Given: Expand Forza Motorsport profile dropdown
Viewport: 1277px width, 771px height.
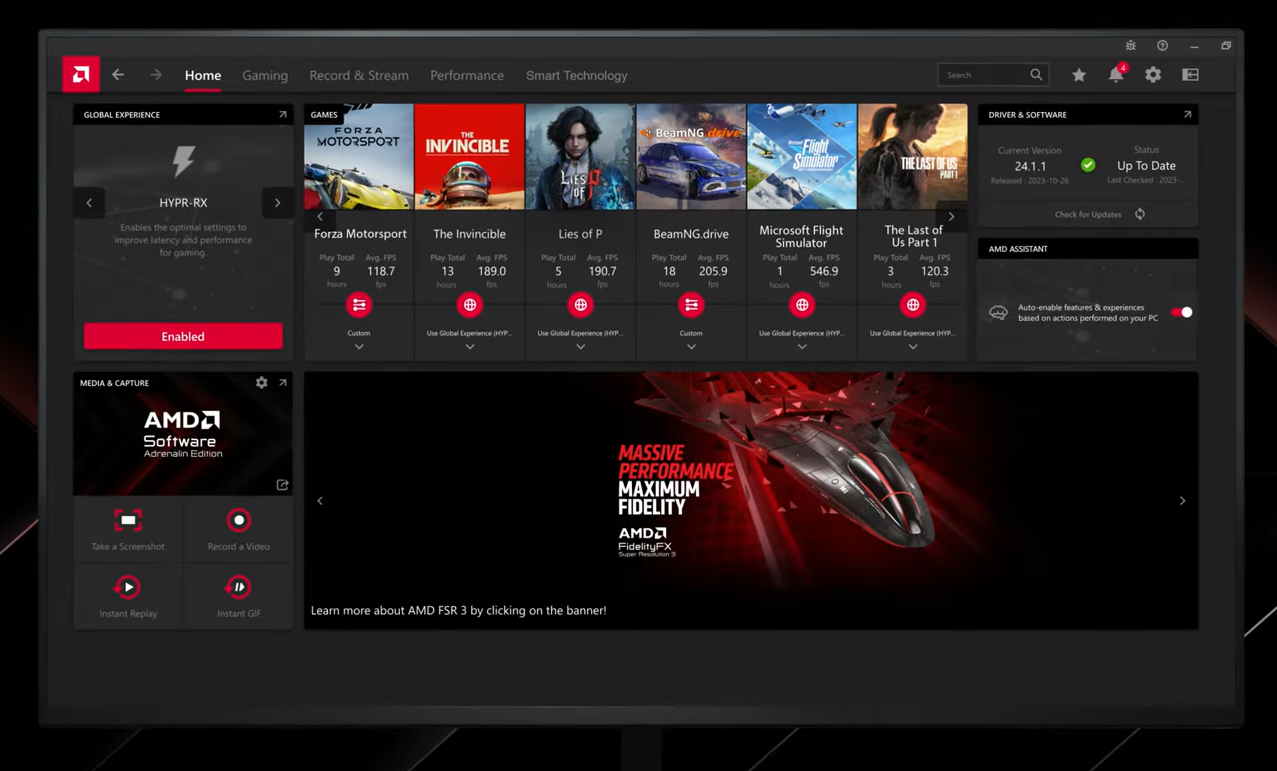Looking at the screenshot, I should coord(359,347).
